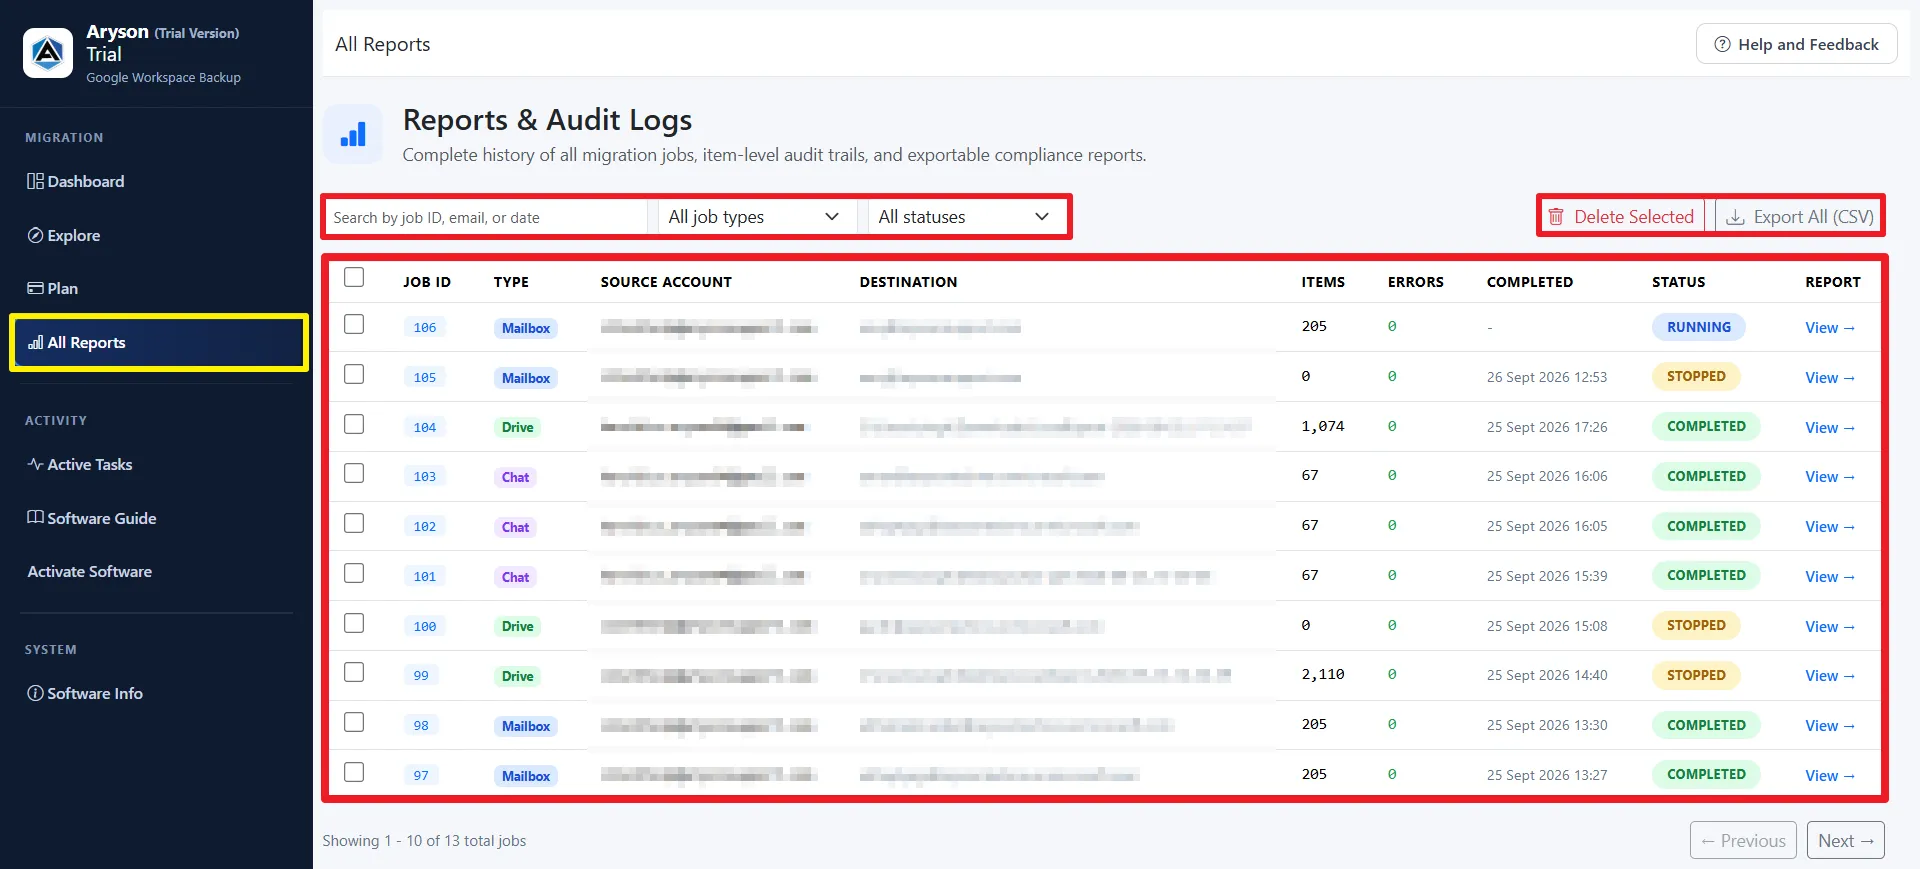
Task: Select All Reports in the sidebar
Action: 159,343
